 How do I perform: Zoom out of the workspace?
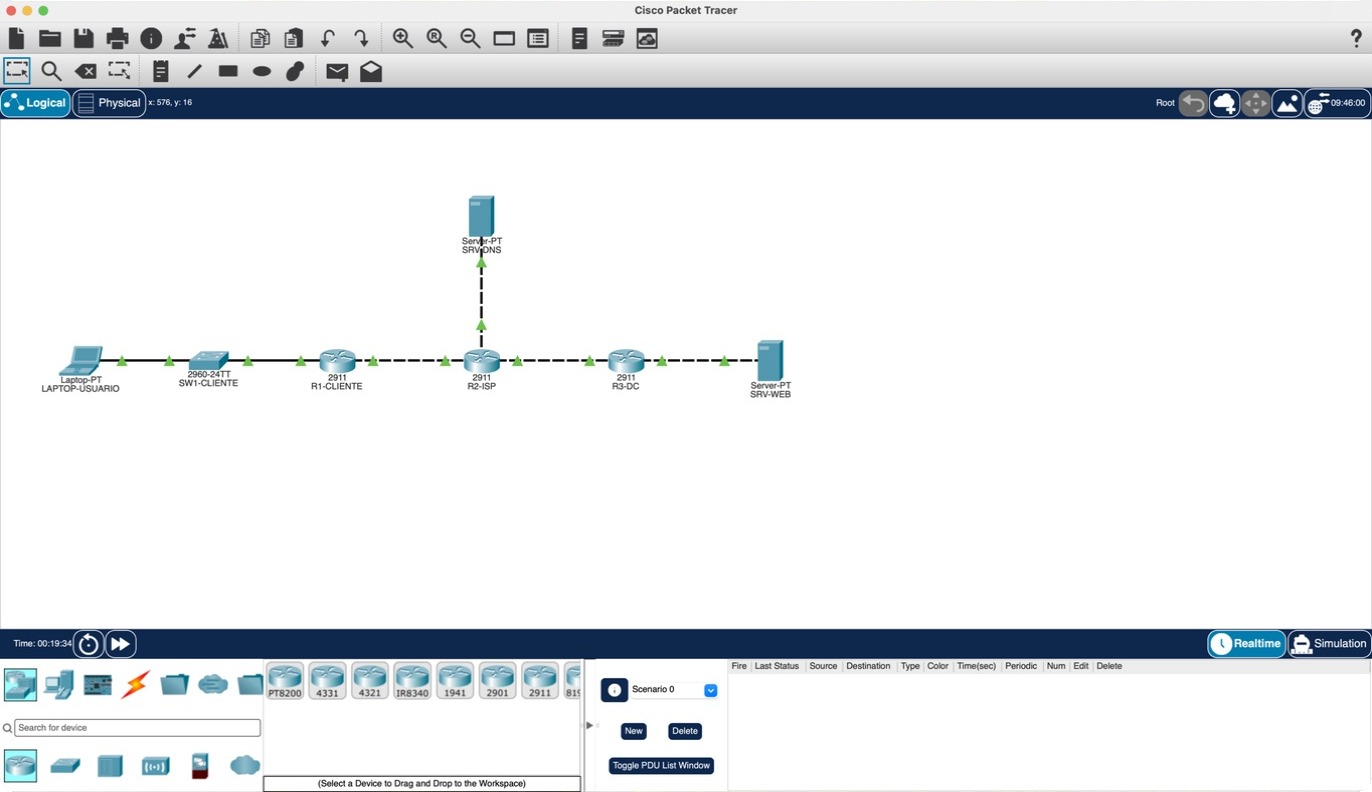pyautogui.click(x=470, y=39)
